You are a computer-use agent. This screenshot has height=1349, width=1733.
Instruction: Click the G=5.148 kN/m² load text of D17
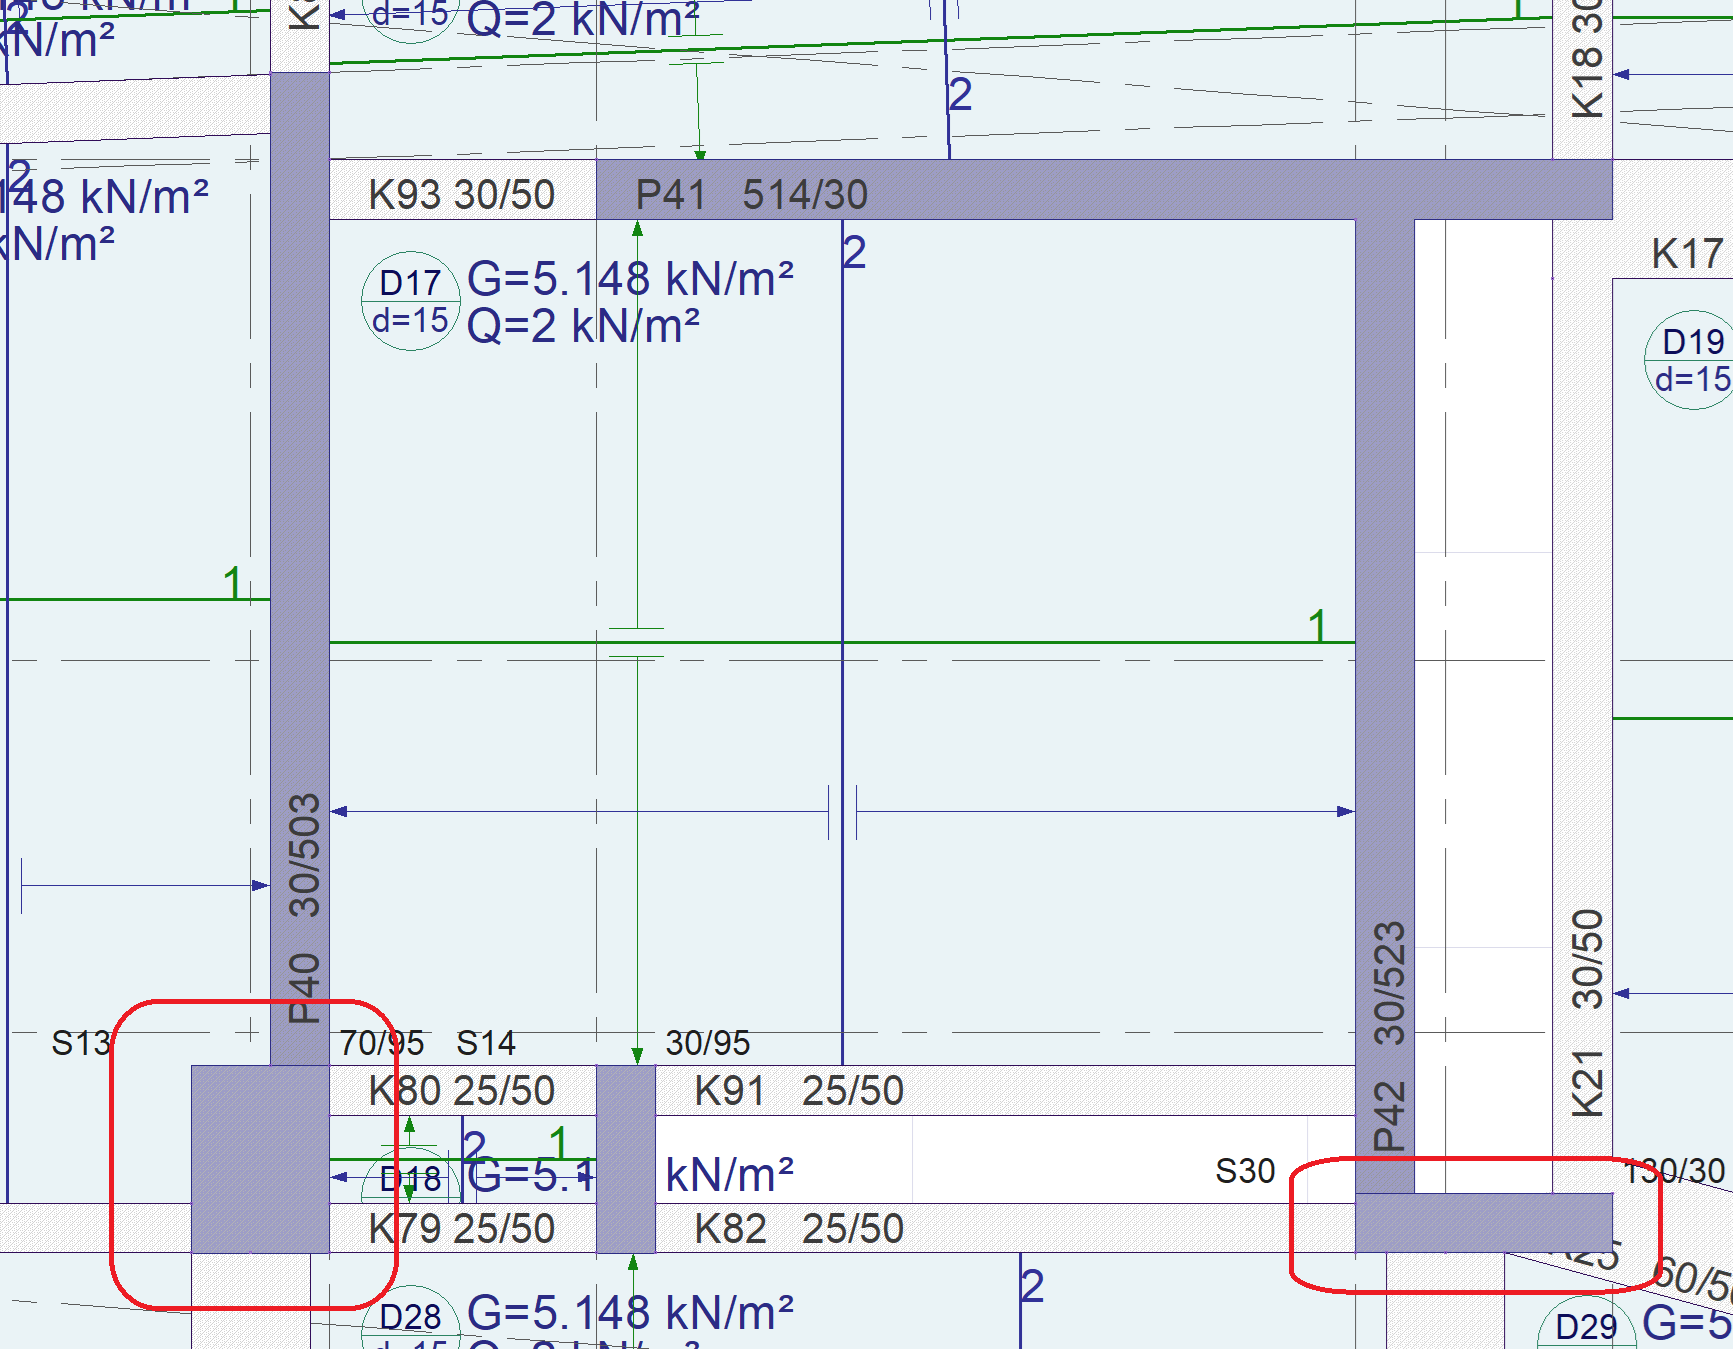click(630, 279)
